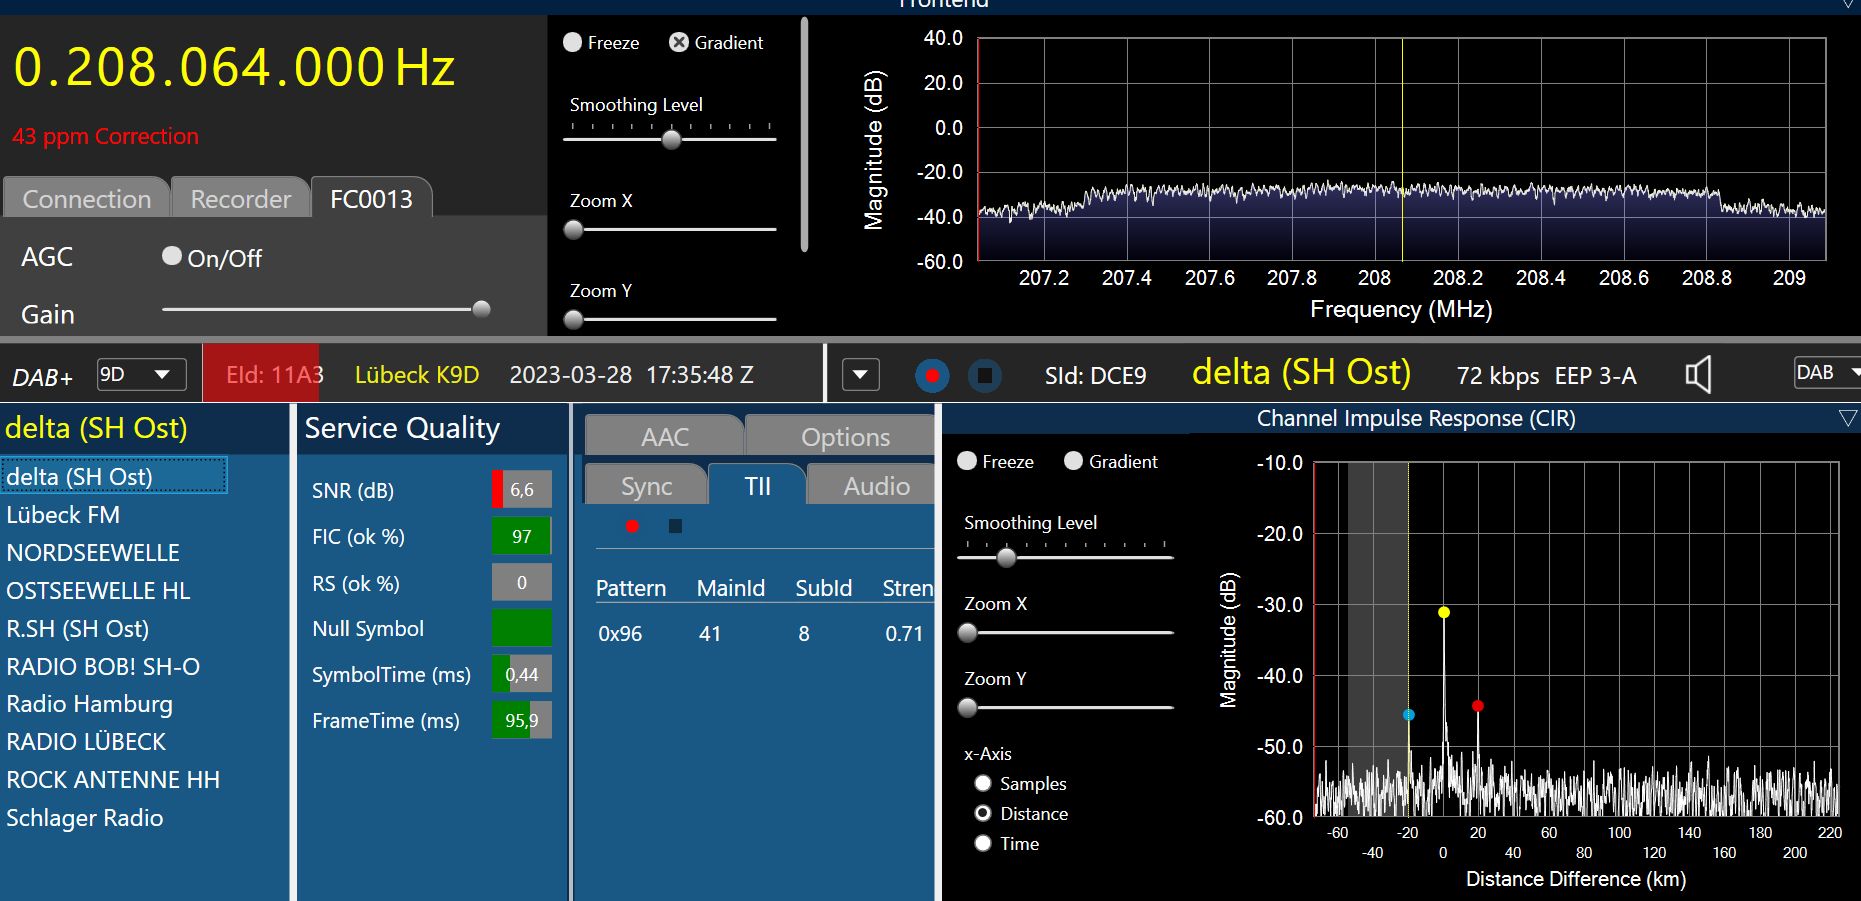Click the Gain slider handle
Image resolution: width=1861 pixels, height=901 pixels.
tap(481, 309)
